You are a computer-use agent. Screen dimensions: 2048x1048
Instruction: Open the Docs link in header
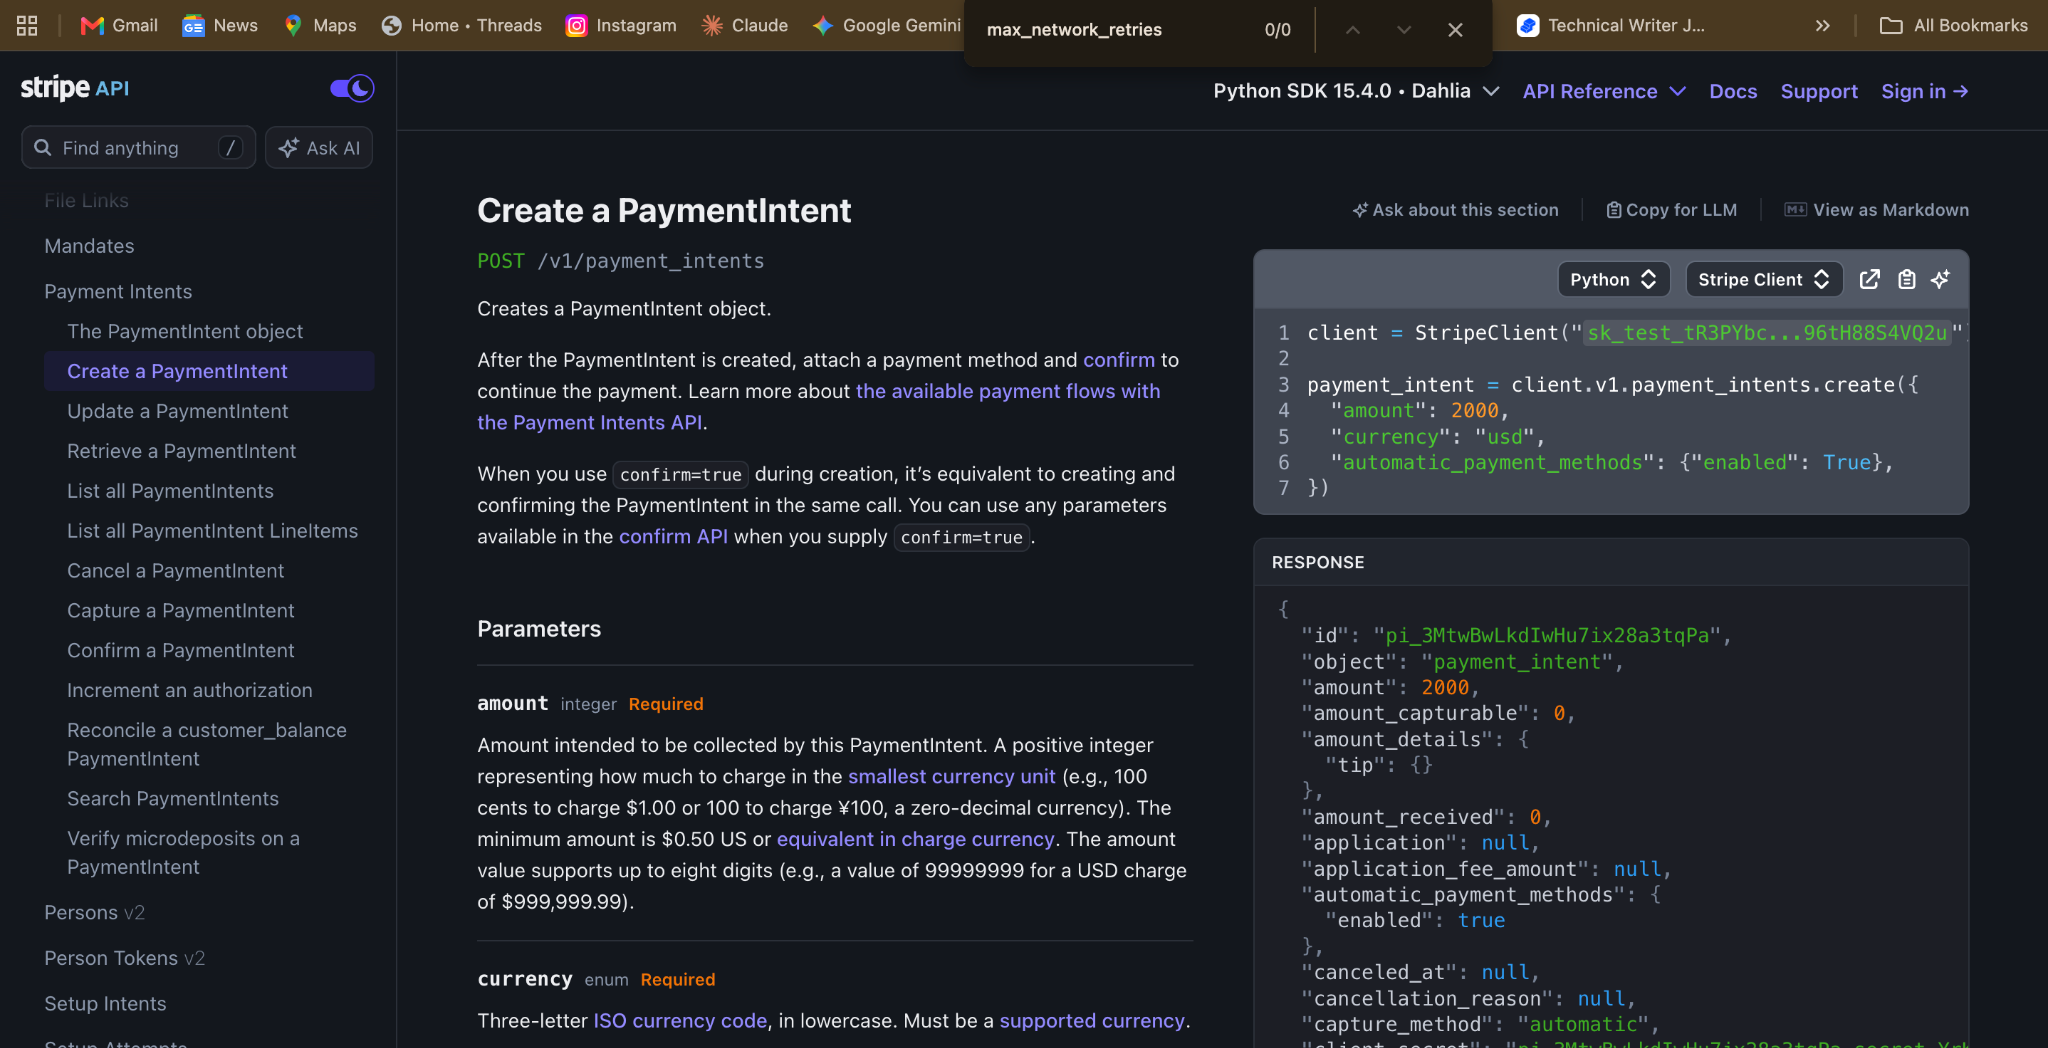coord(1733,91)
